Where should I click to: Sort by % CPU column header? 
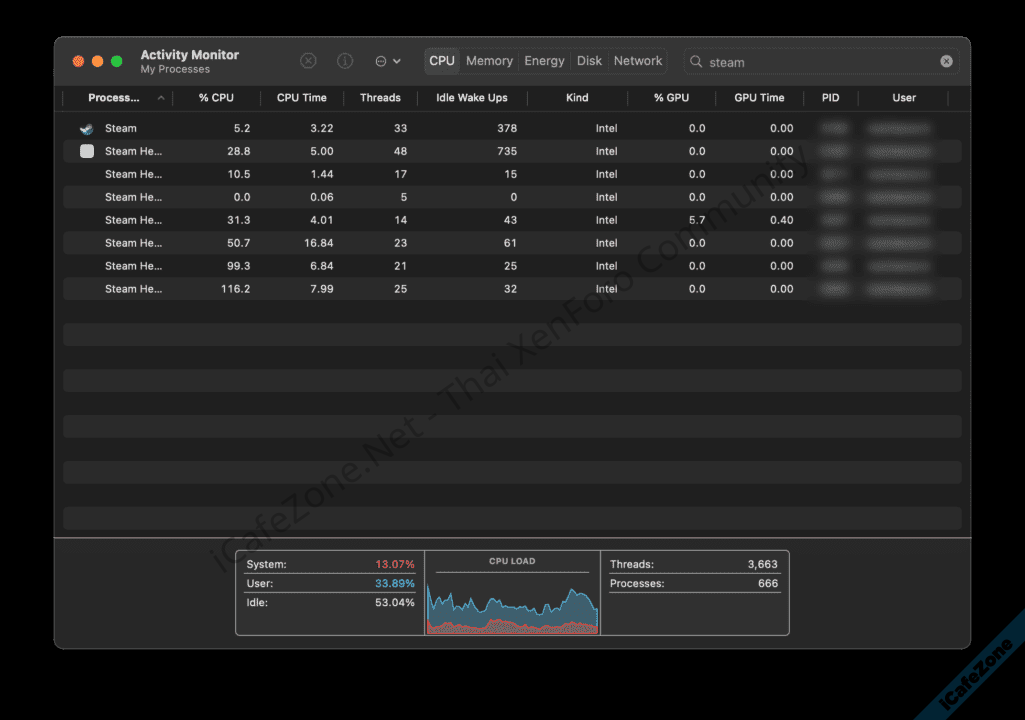tap(216, 98)
